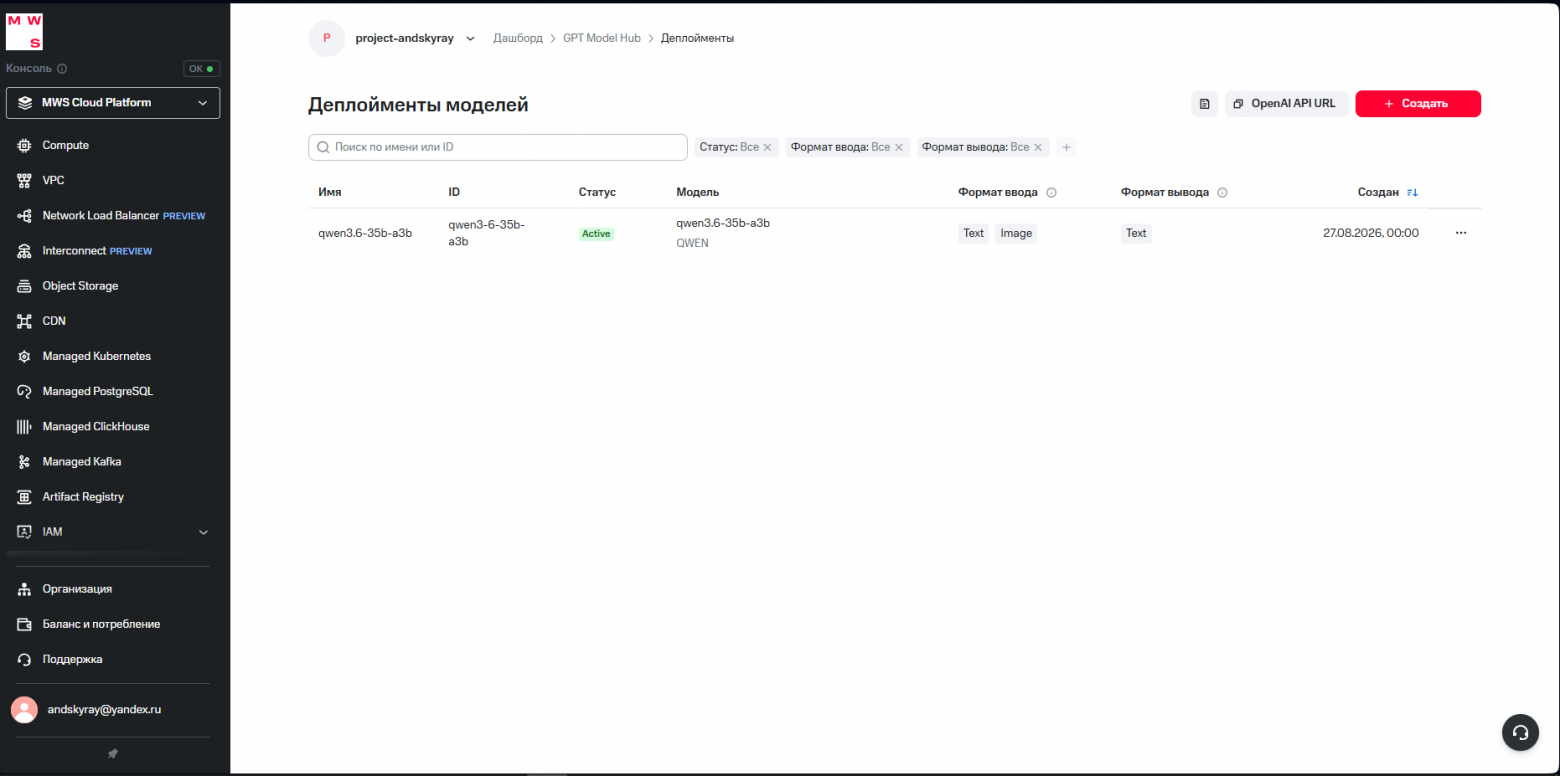Open the project-andskyray selector chevron
This screenshot has height=776, width=1560.
(x=470, y=39)
